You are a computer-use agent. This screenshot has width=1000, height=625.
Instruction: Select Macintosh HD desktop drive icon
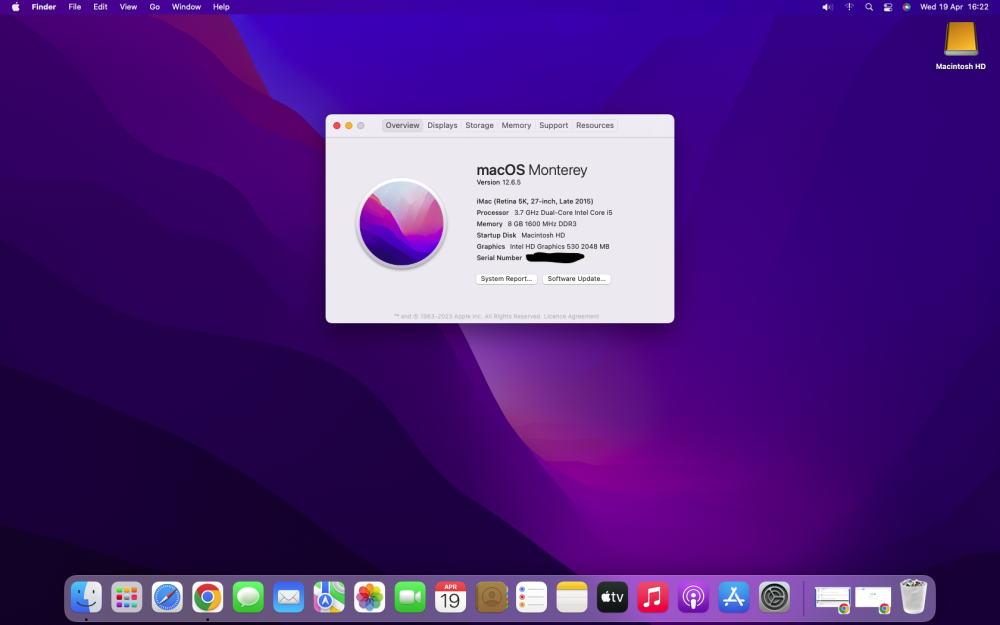point(960,40)
